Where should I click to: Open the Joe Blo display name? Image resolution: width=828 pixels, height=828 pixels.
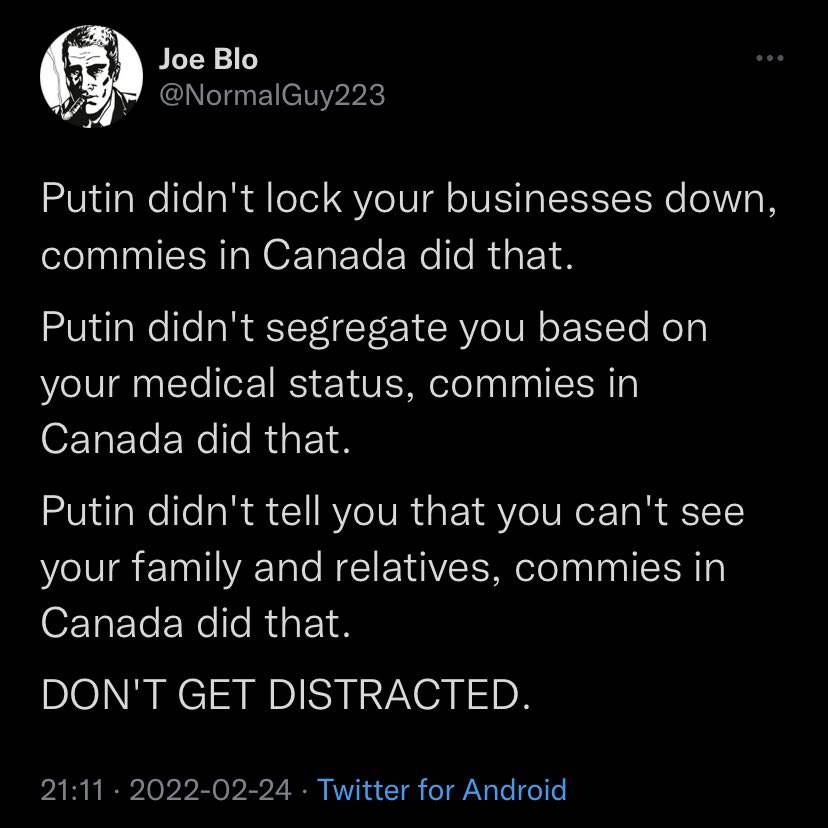click(208, 60)
